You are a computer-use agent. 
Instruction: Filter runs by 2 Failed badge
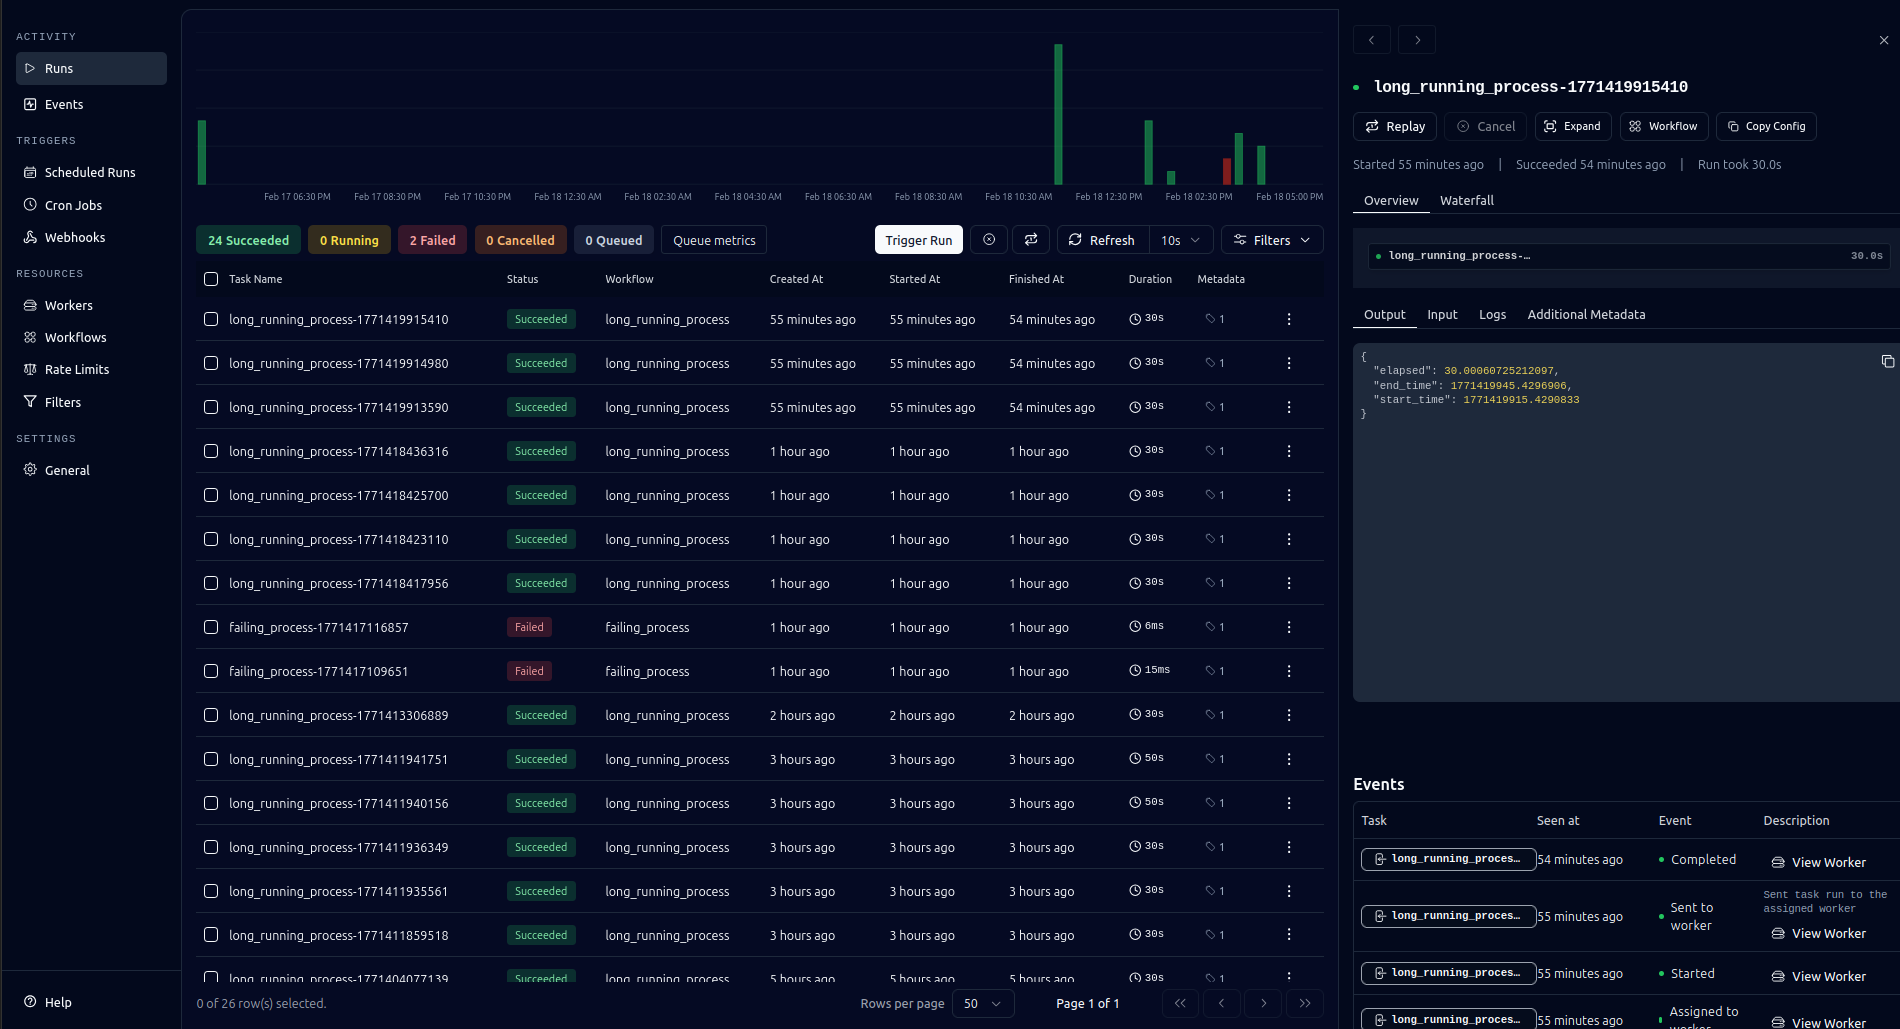coord(432,240)
